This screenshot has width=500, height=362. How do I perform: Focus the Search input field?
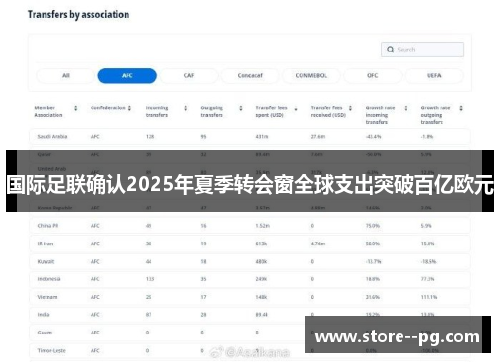point(422,49)
